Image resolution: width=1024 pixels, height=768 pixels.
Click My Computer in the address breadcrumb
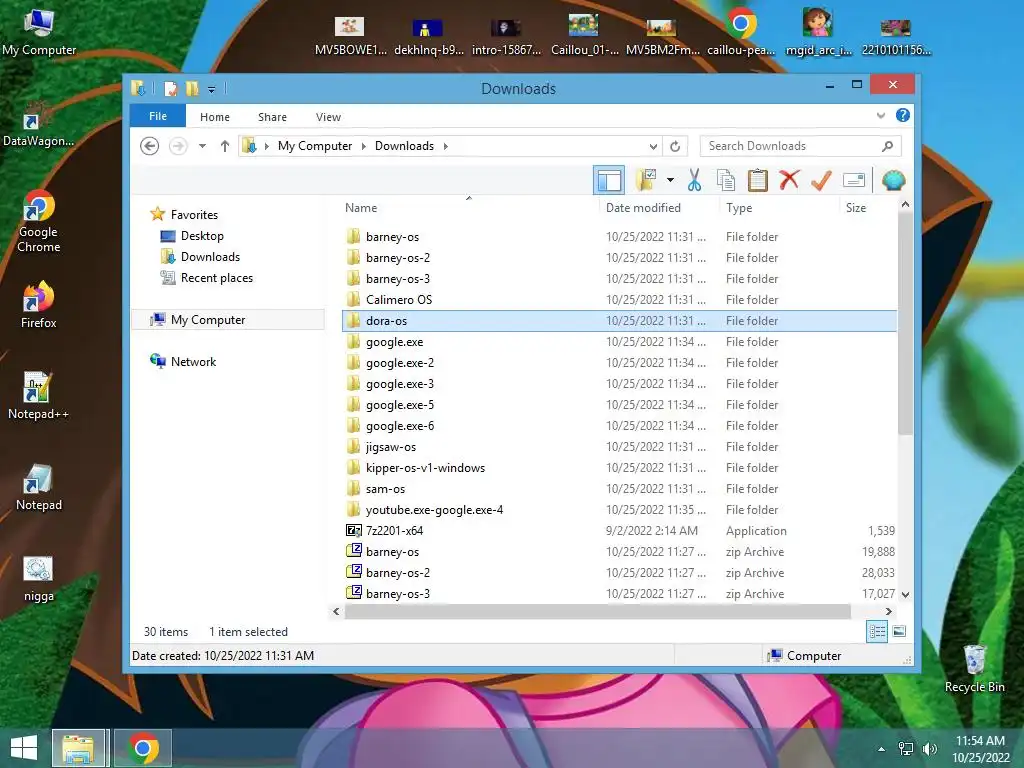[315, 146]
